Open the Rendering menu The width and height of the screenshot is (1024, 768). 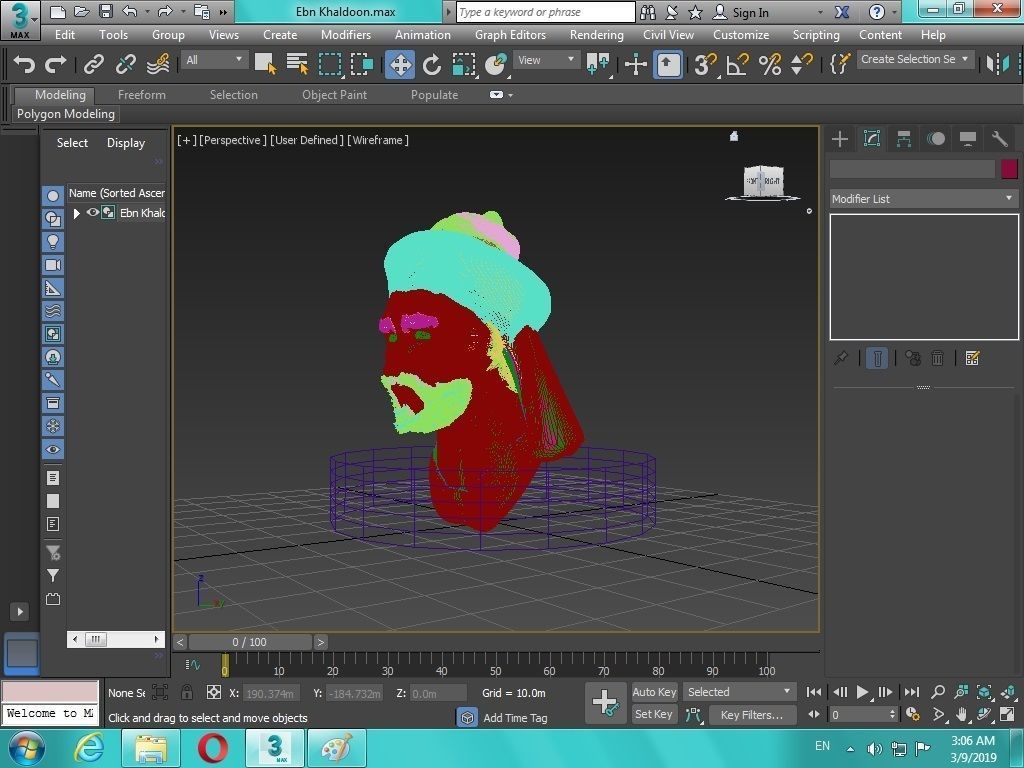(x=596, y=35)
